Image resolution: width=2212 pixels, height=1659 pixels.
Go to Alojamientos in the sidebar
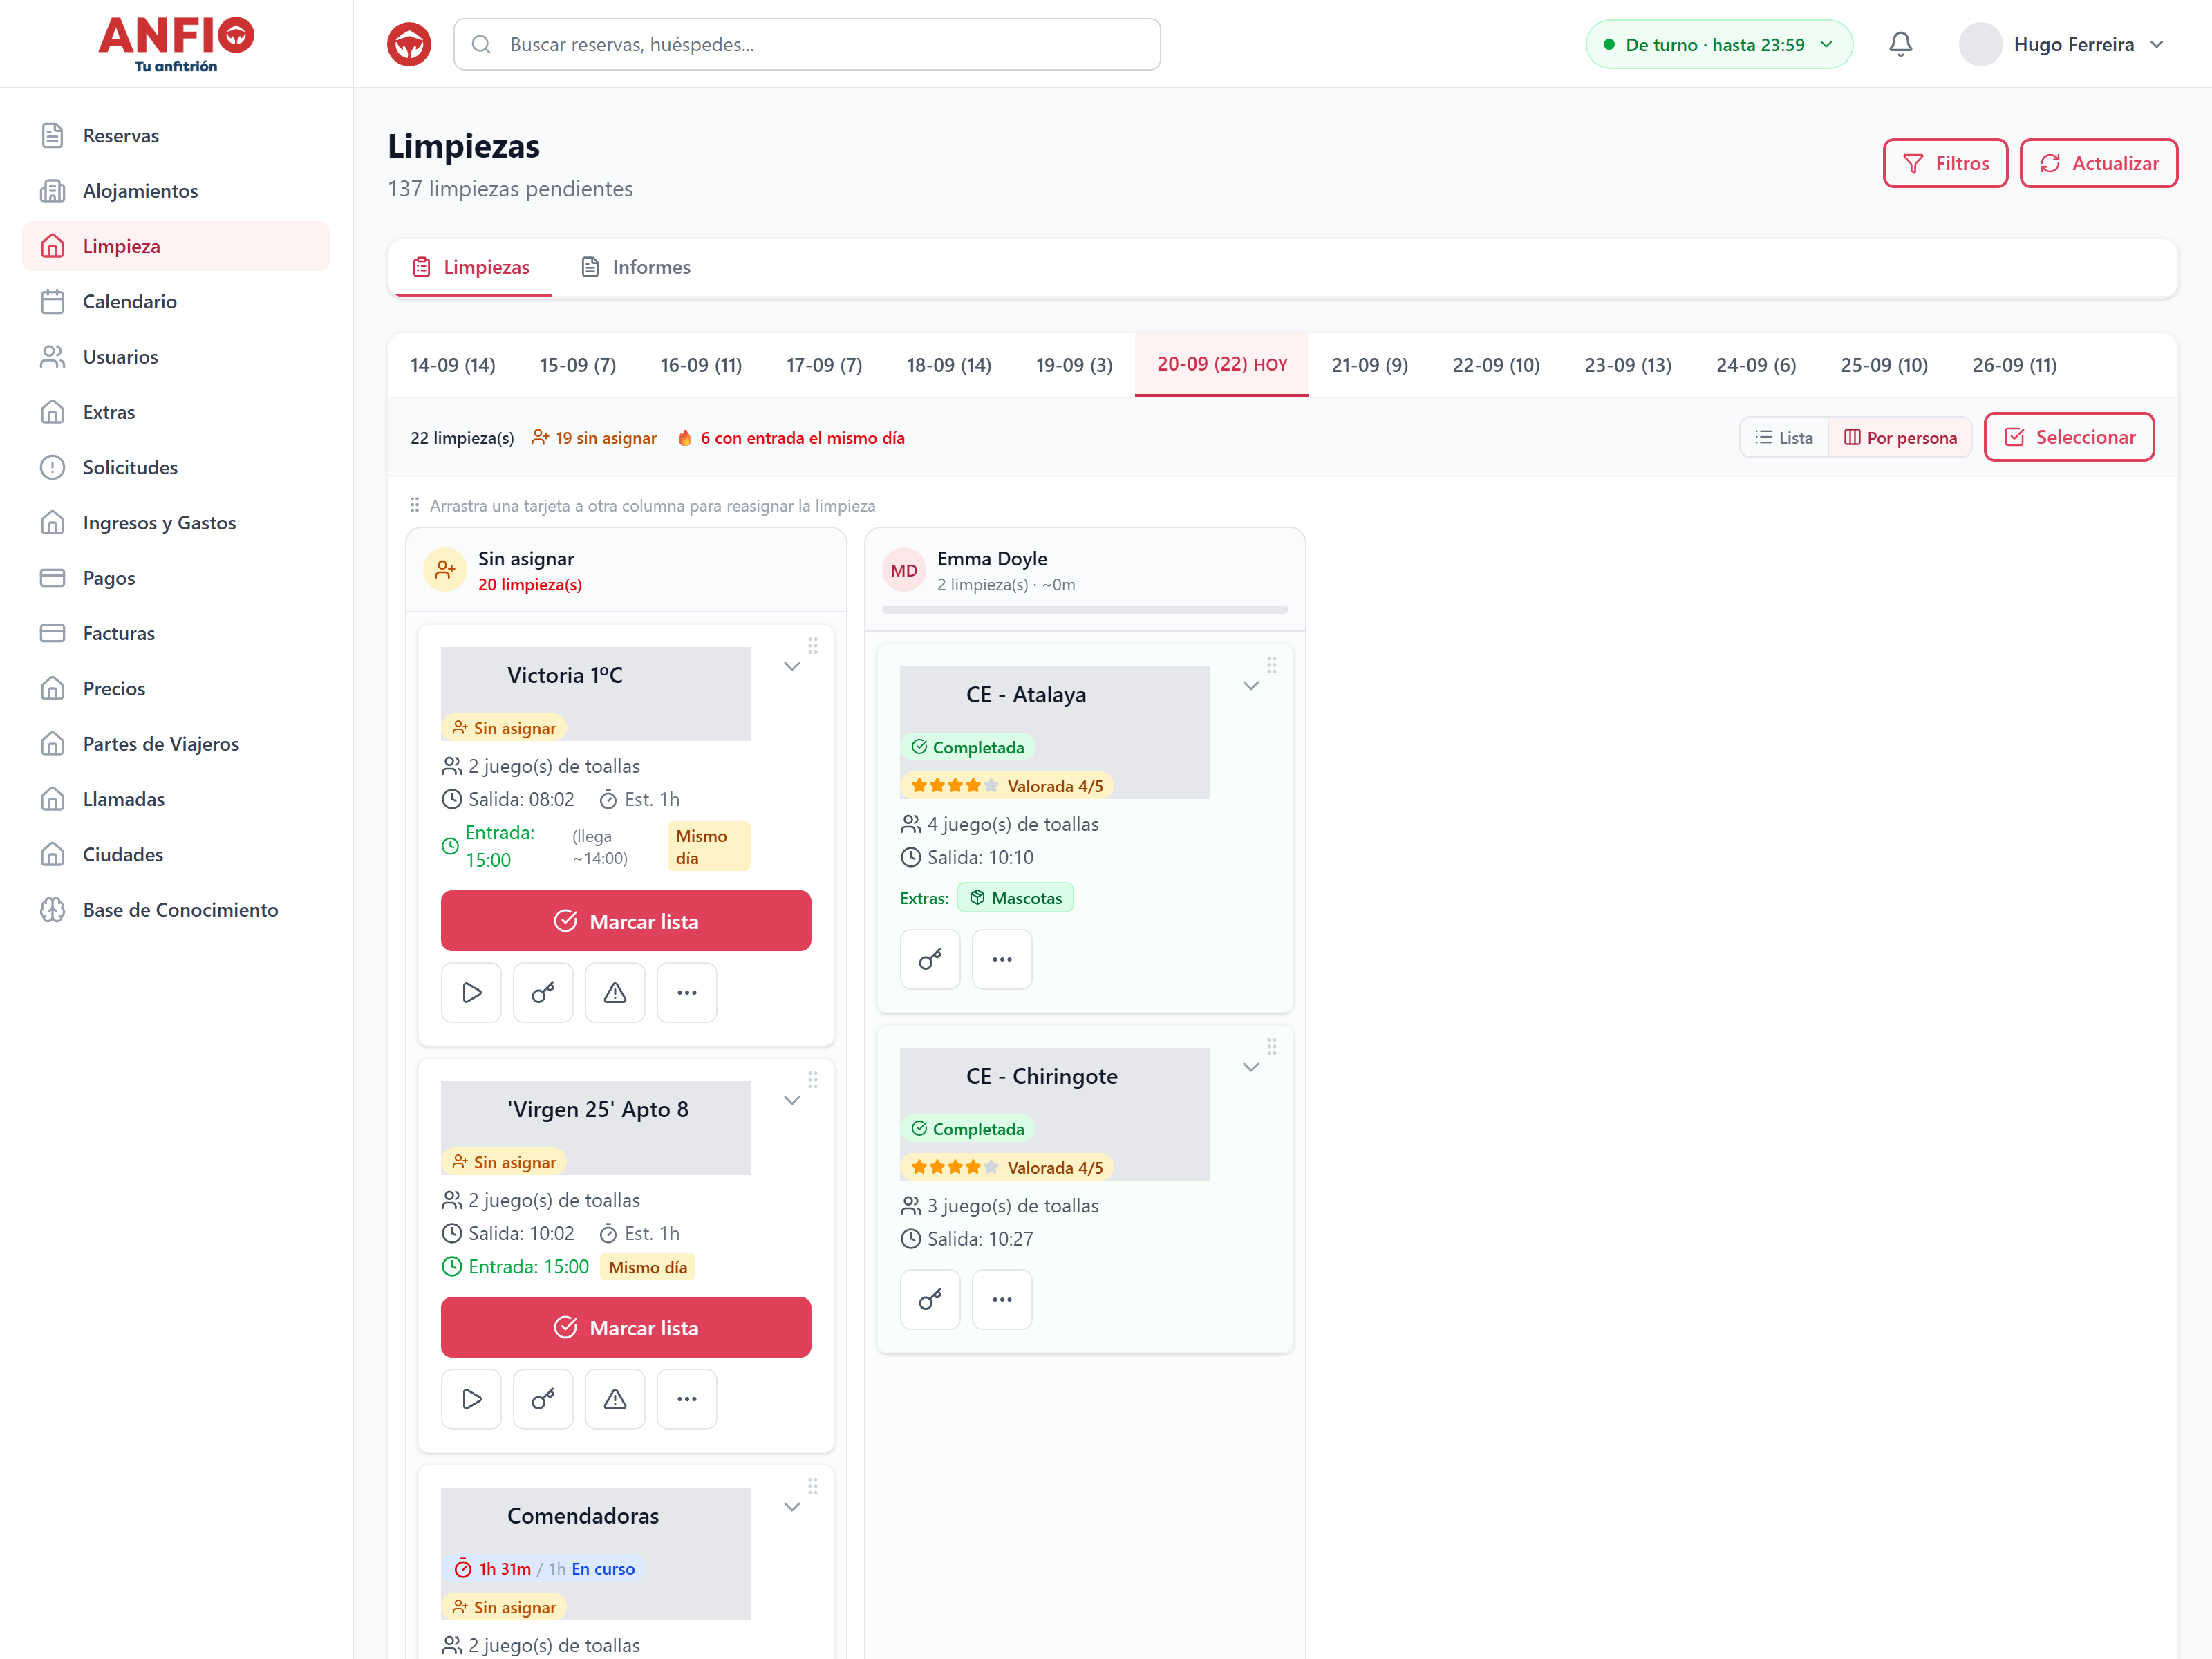176,190
